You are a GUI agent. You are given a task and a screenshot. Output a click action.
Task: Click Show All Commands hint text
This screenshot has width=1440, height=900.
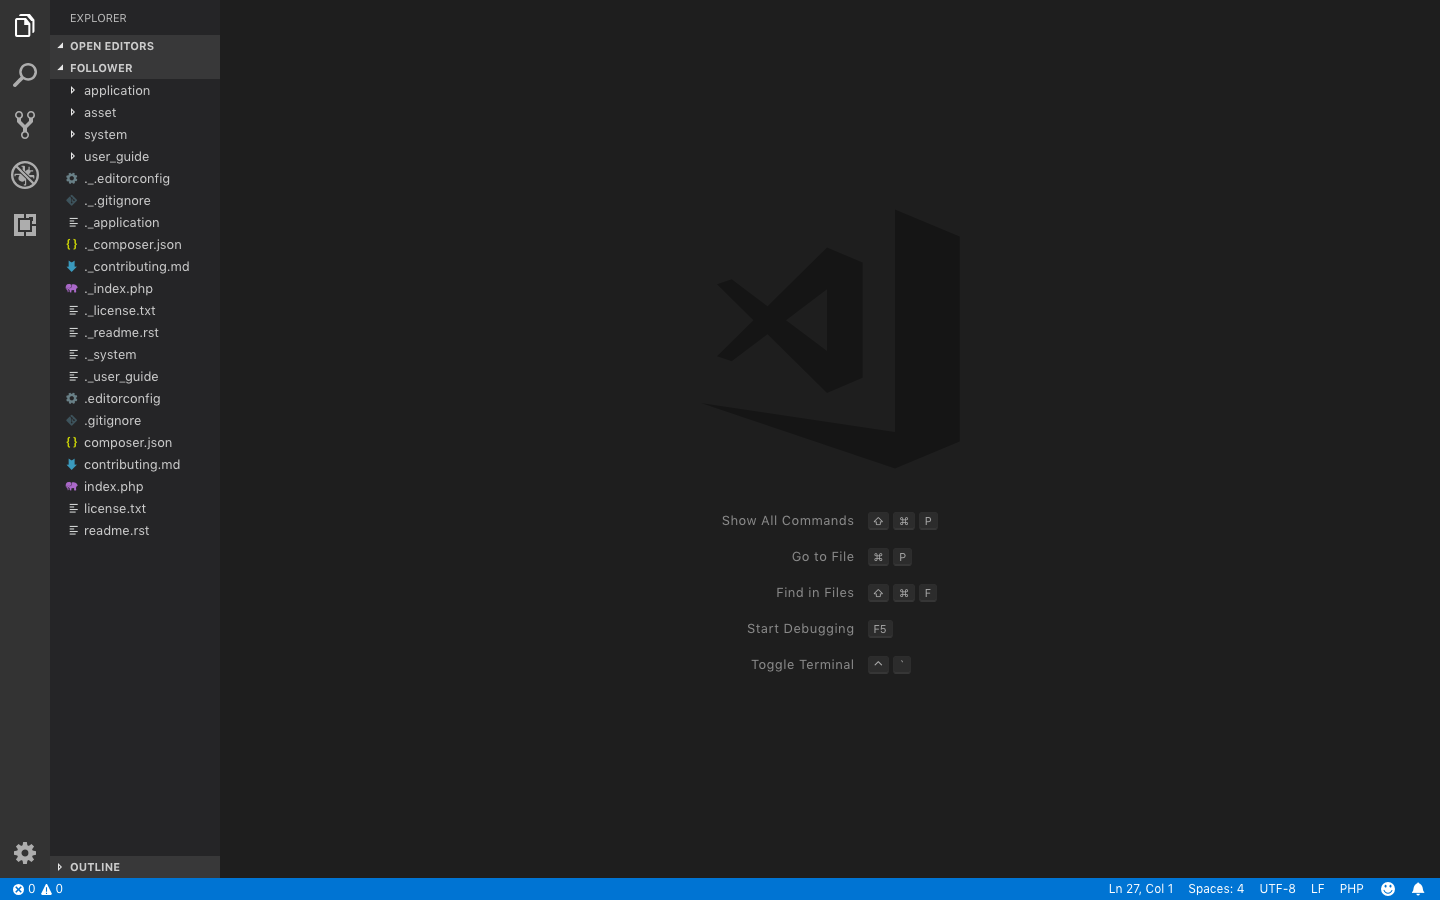click(788, 521)
